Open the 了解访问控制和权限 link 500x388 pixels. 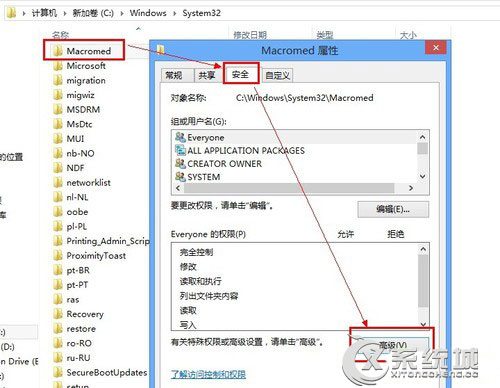pyautogui.click(x=208, y=374)
